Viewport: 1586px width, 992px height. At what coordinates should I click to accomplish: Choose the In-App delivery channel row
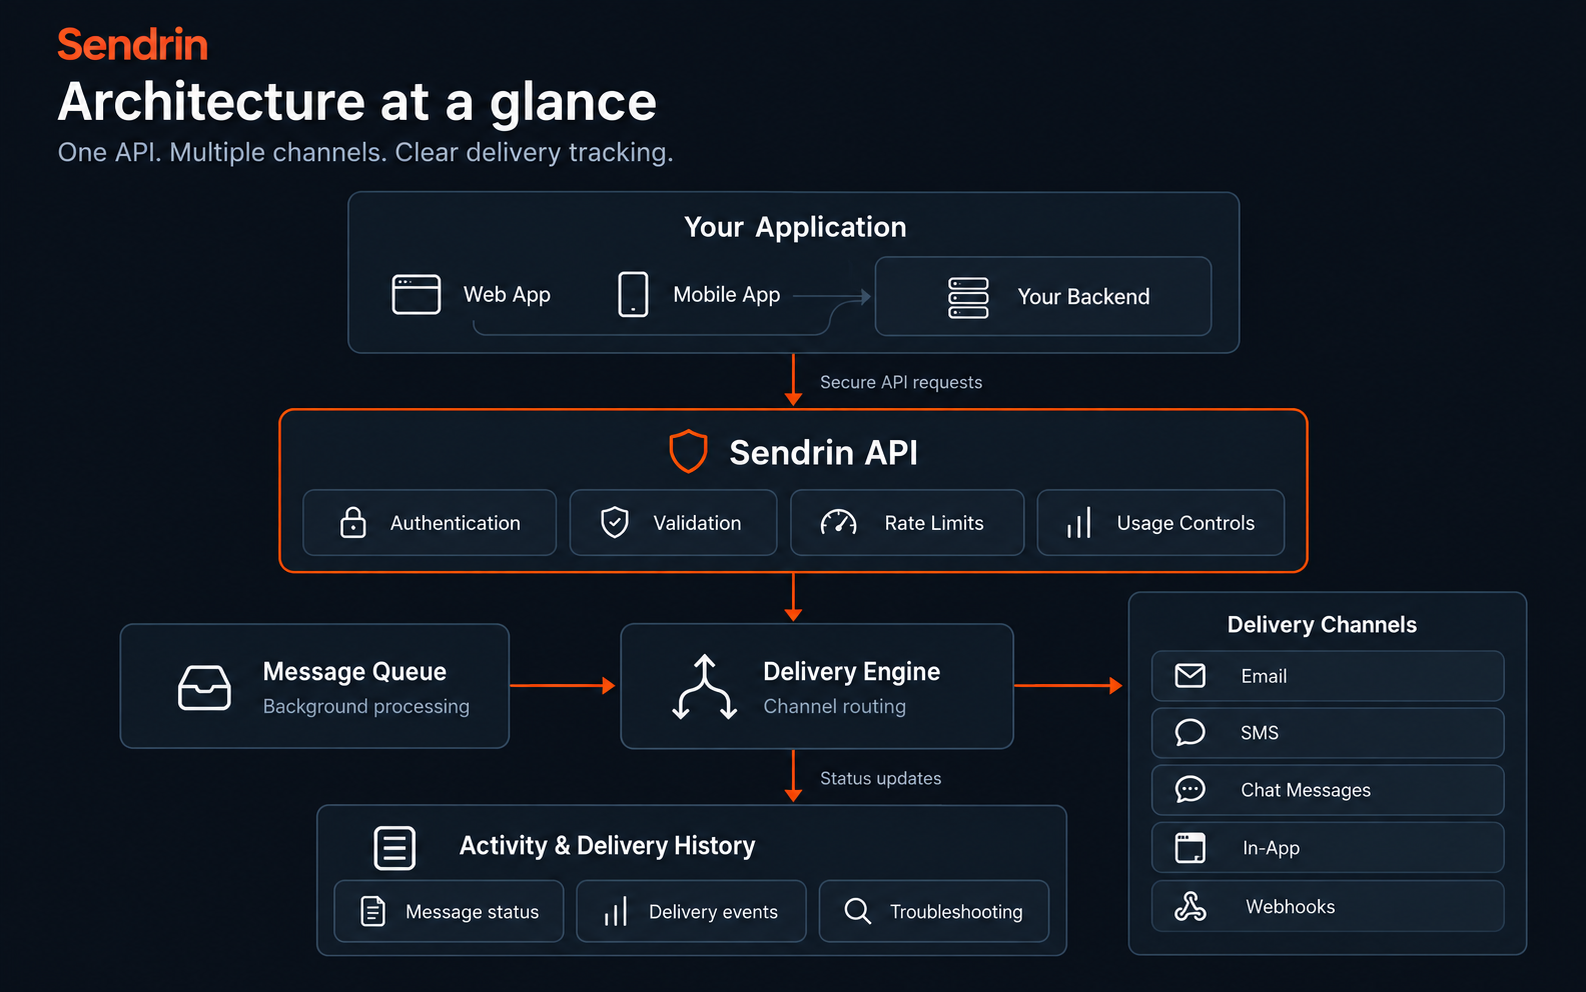coord(1328,848)
